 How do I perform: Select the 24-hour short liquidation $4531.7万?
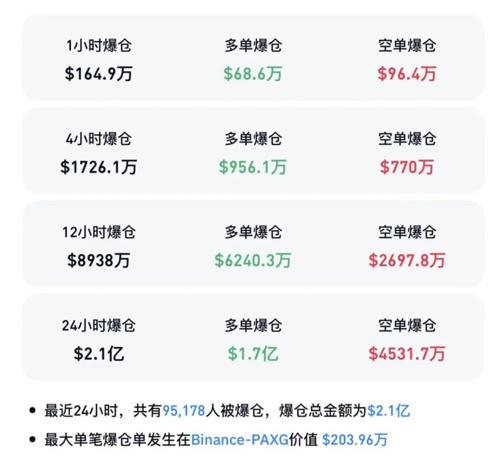[407, 354]
